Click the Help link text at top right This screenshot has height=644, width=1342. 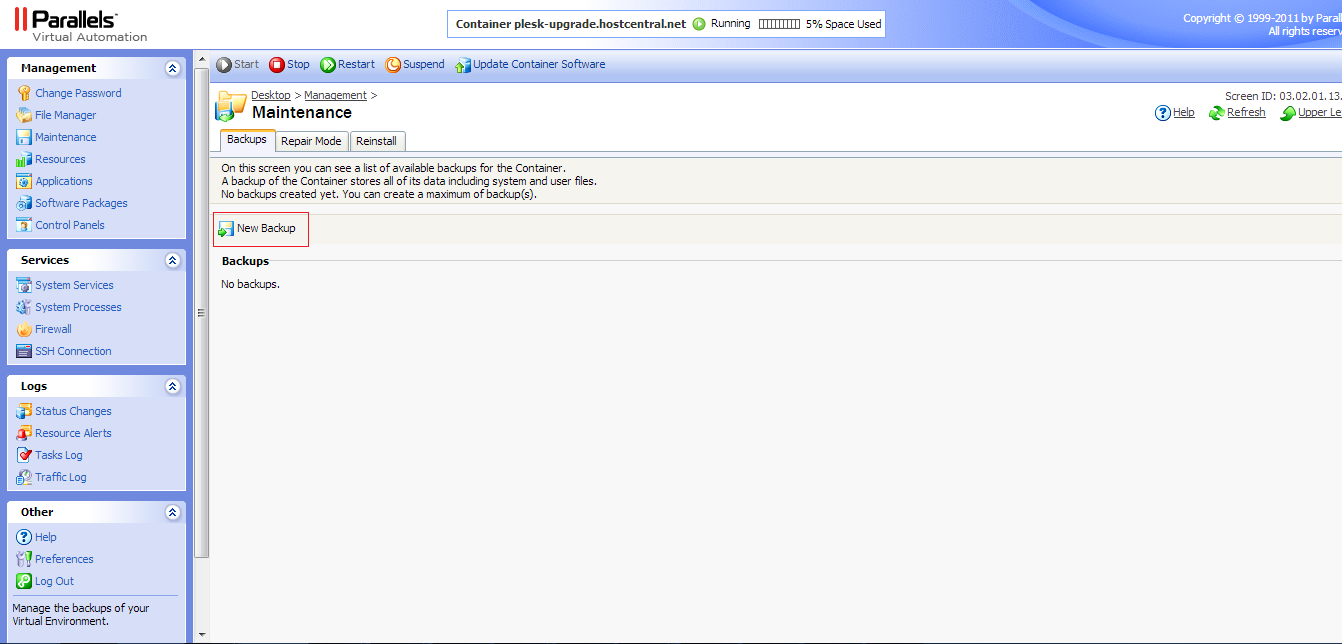point(1184,112)
